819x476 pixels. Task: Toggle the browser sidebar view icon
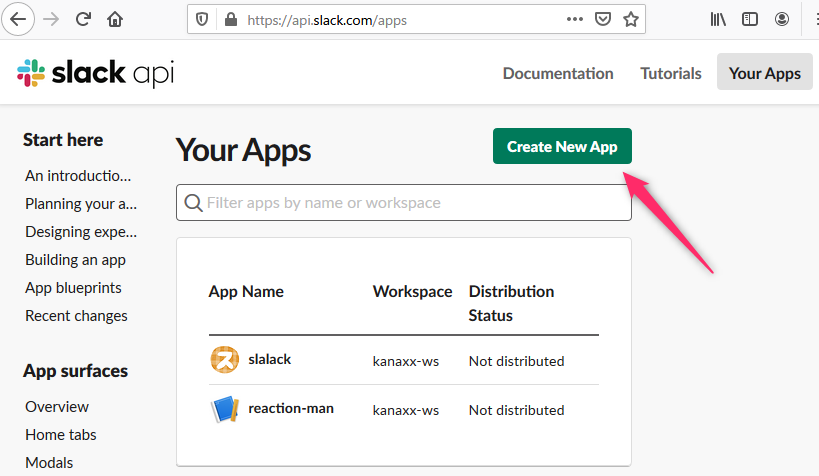click(x=750, y=19)
